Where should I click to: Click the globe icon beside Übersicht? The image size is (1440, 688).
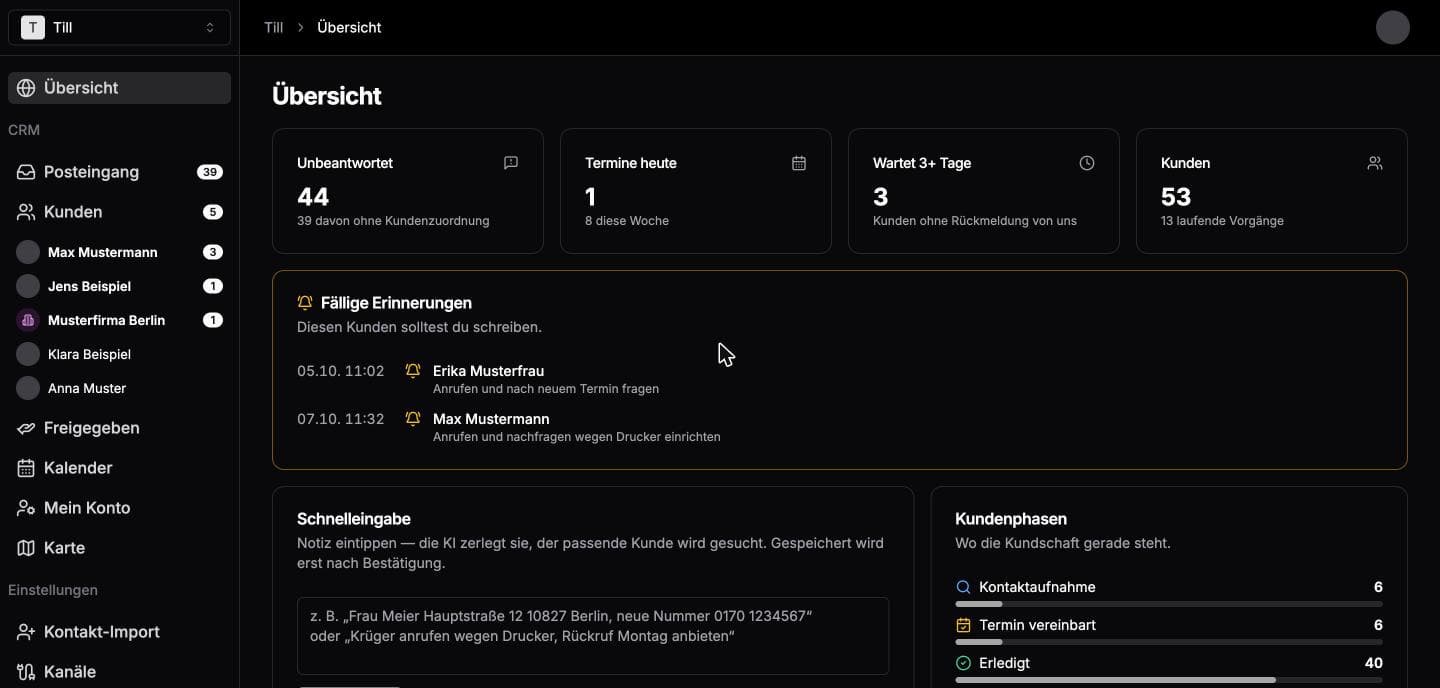pos(26,88)
